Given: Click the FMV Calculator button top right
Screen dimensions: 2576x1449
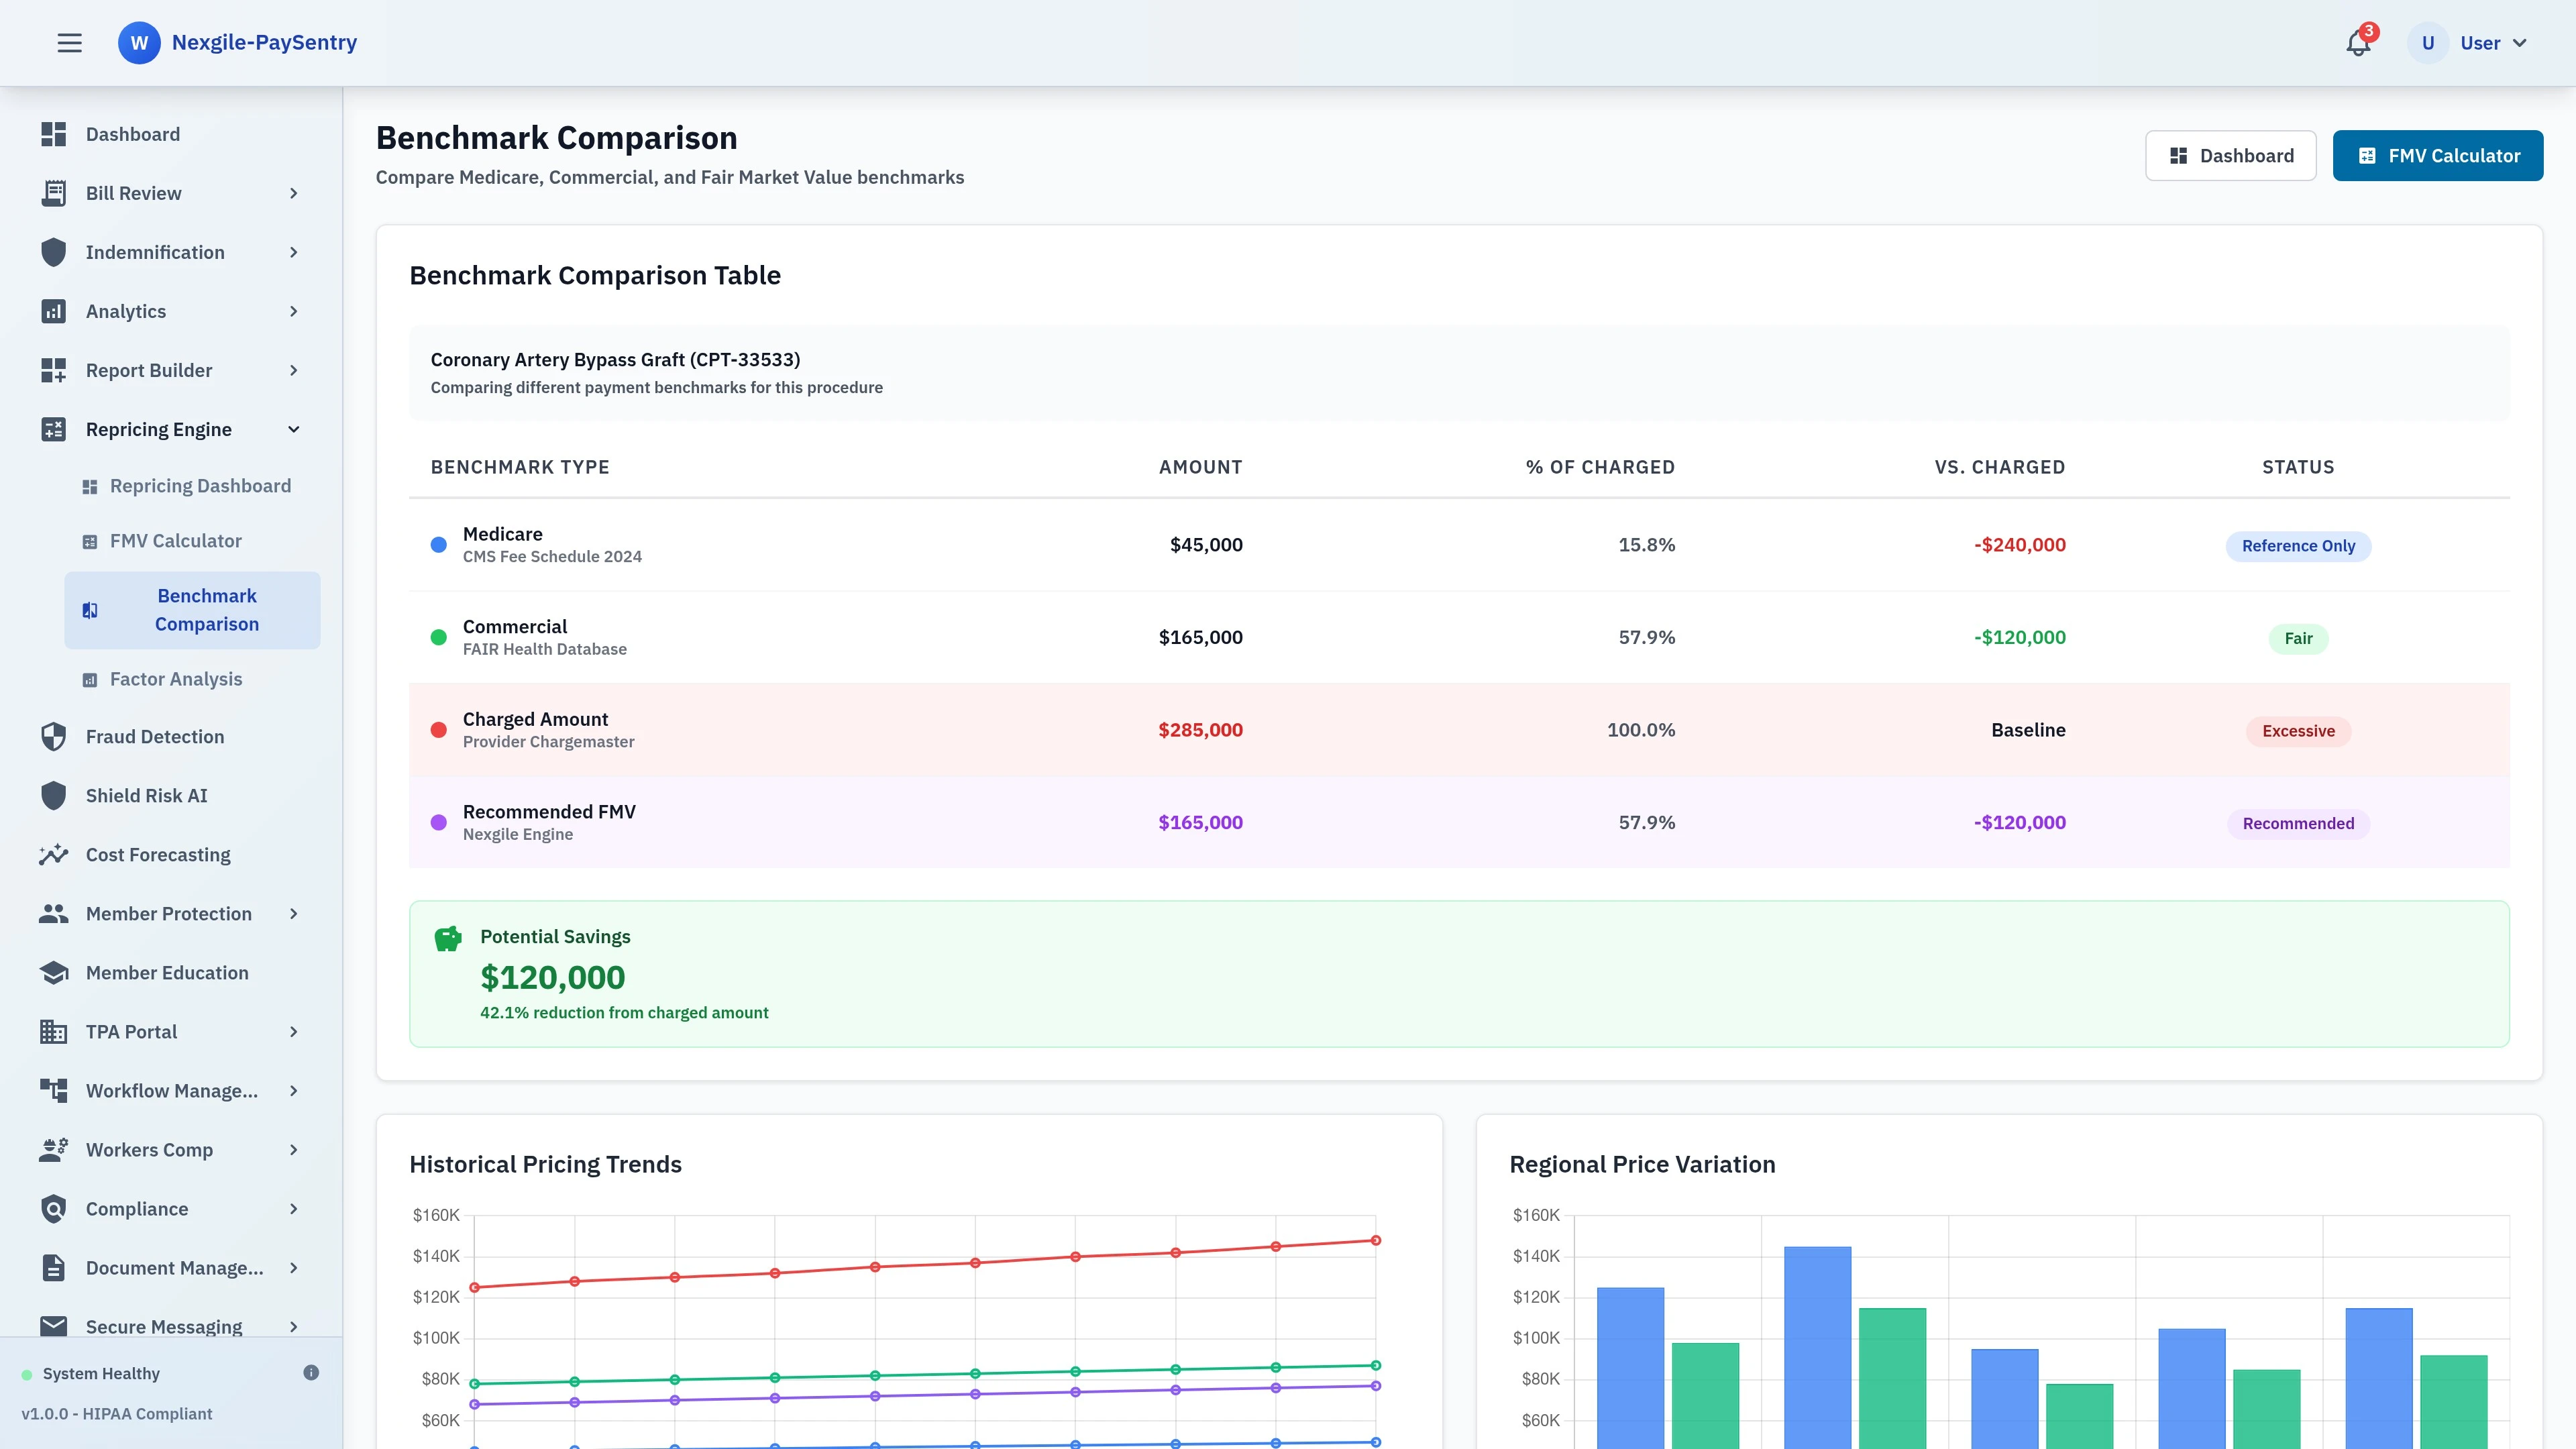Looking at the screenshot, I should [x=2438, y=155].
